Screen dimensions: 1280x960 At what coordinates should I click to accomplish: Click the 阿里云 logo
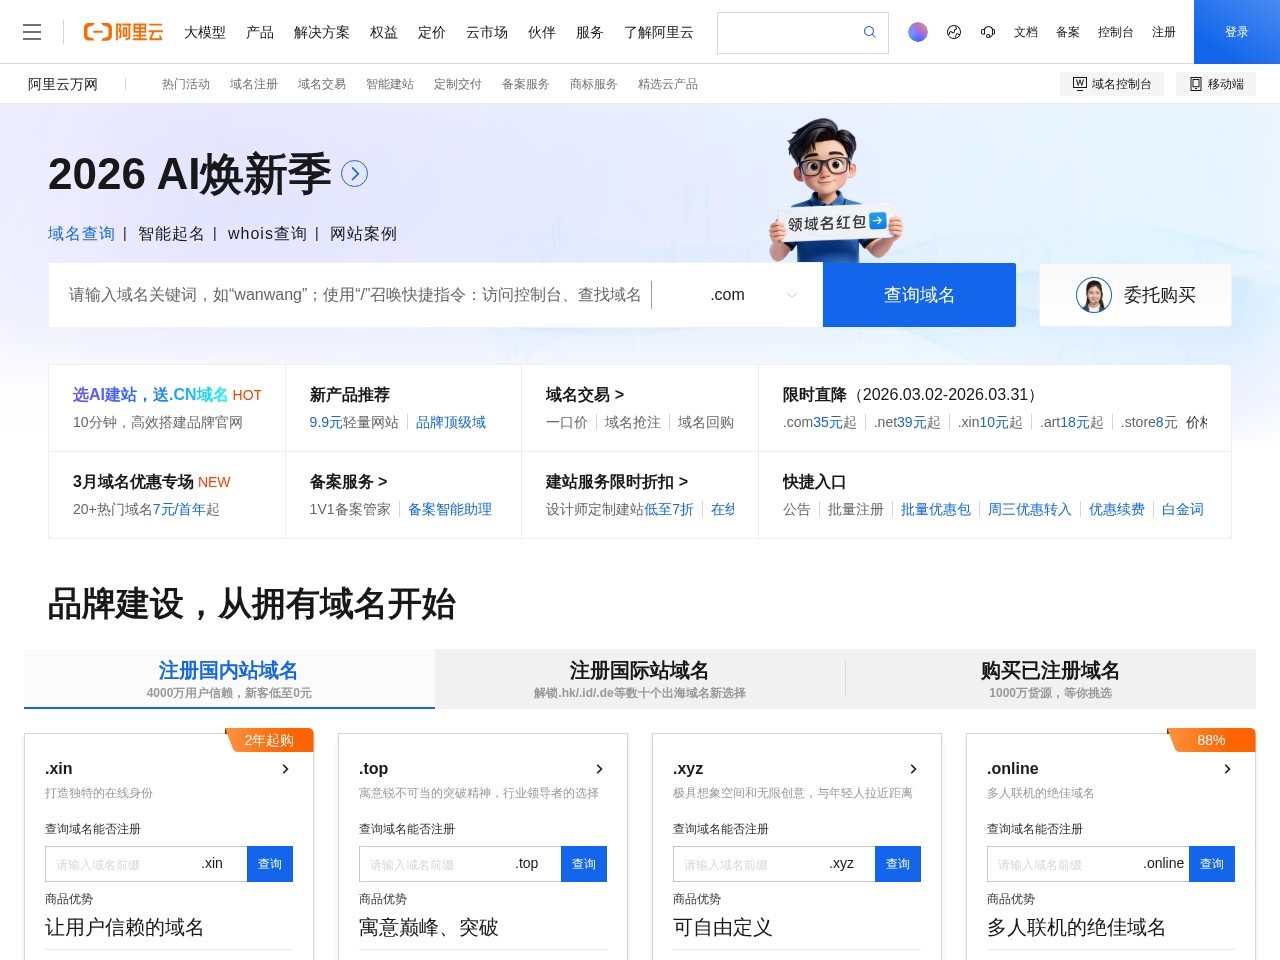[x=122, y=32]
